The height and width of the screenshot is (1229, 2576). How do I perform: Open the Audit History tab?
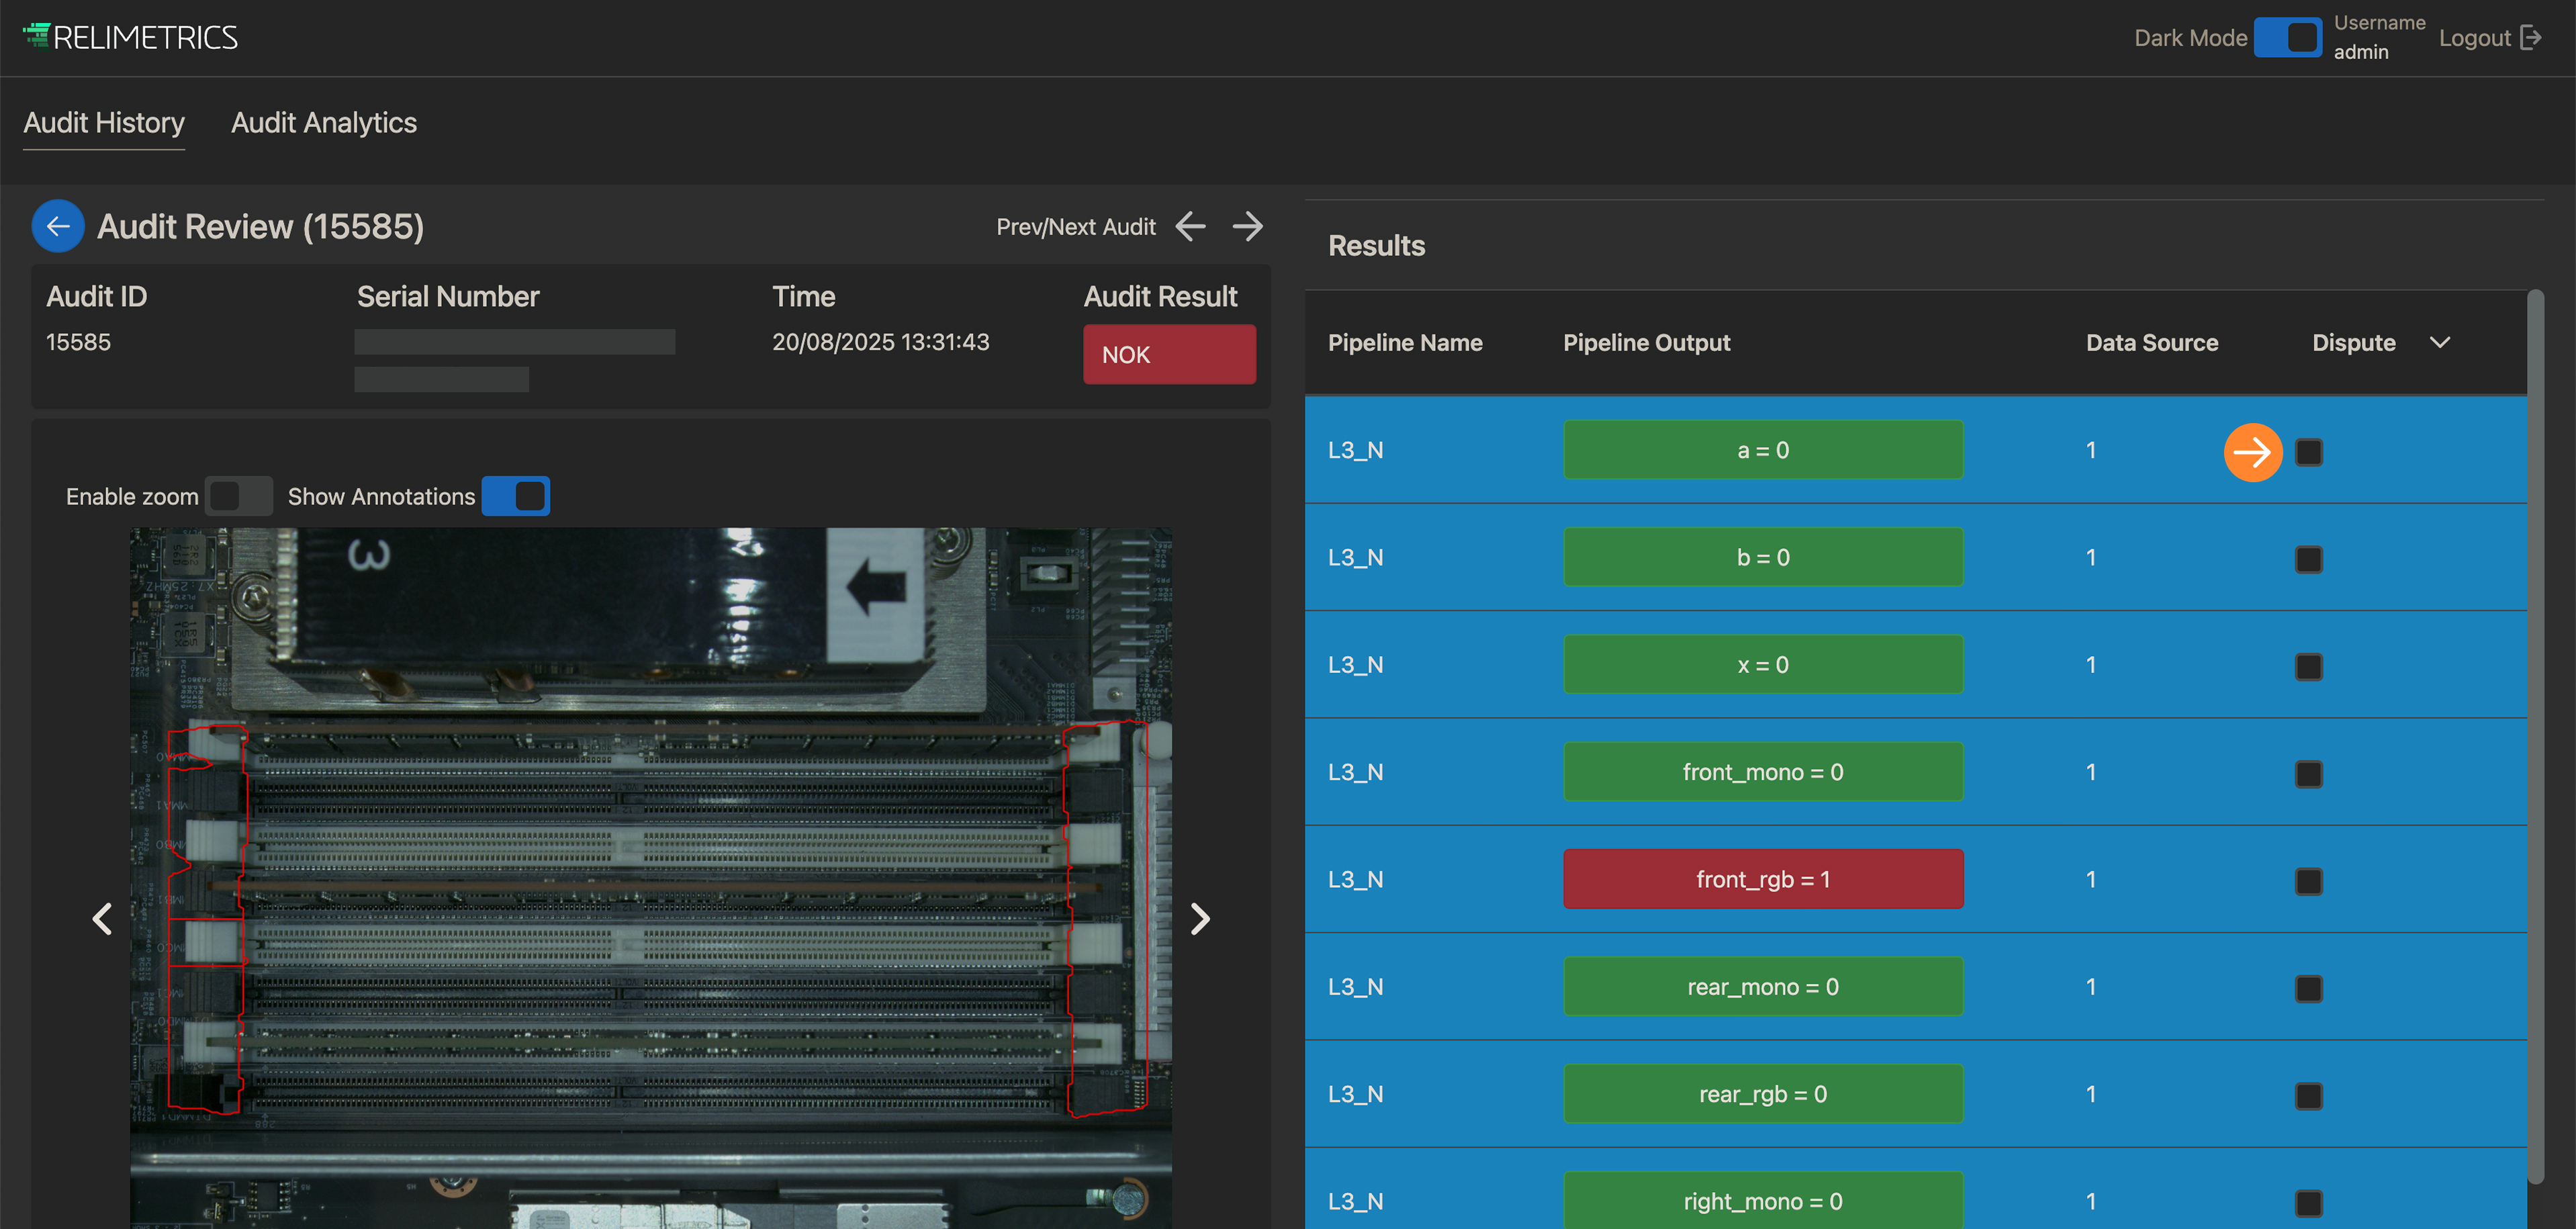pyautogui.click(x=104, y=123)
